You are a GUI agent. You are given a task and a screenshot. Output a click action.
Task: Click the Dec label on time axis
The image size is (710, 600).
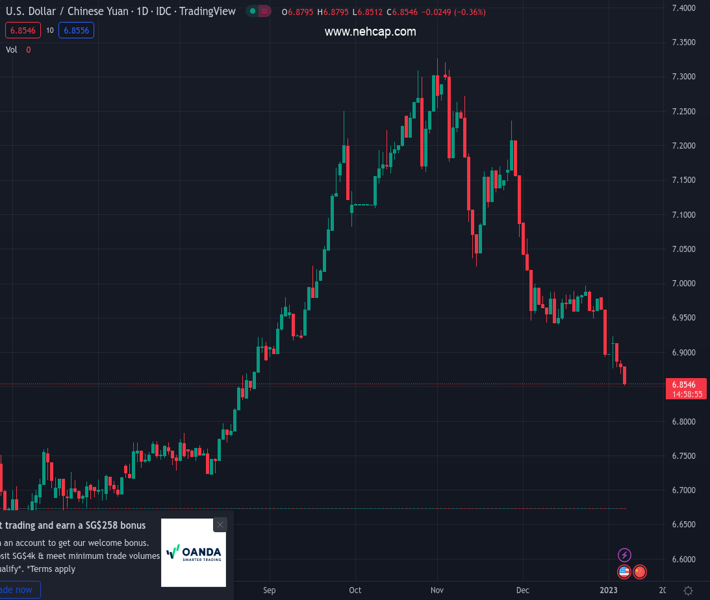523,590
